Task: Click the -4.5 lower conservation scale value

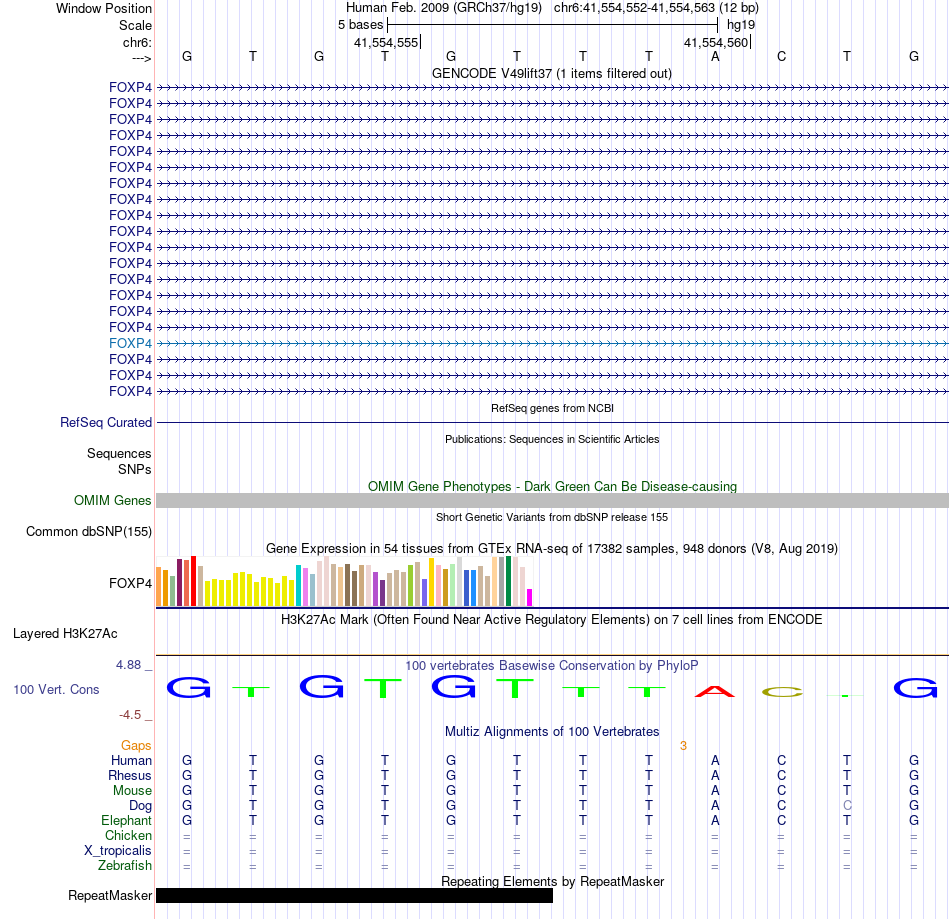Action: (x=130, y=715)
